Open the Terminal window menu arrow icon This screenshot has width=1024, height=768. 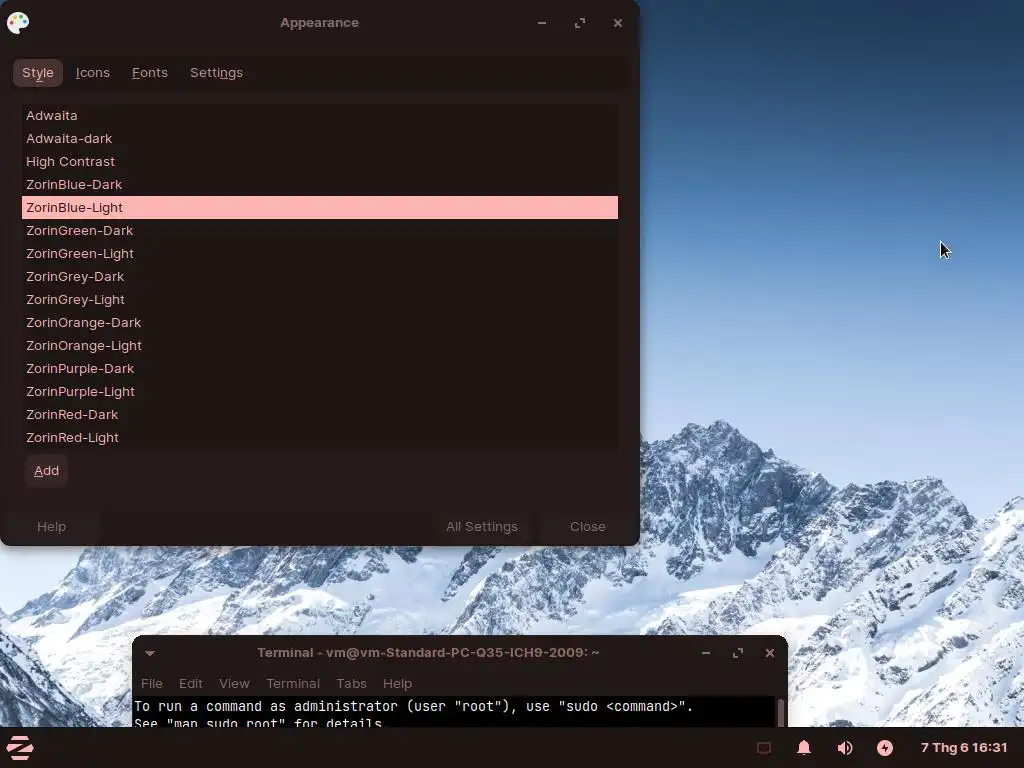150,652
